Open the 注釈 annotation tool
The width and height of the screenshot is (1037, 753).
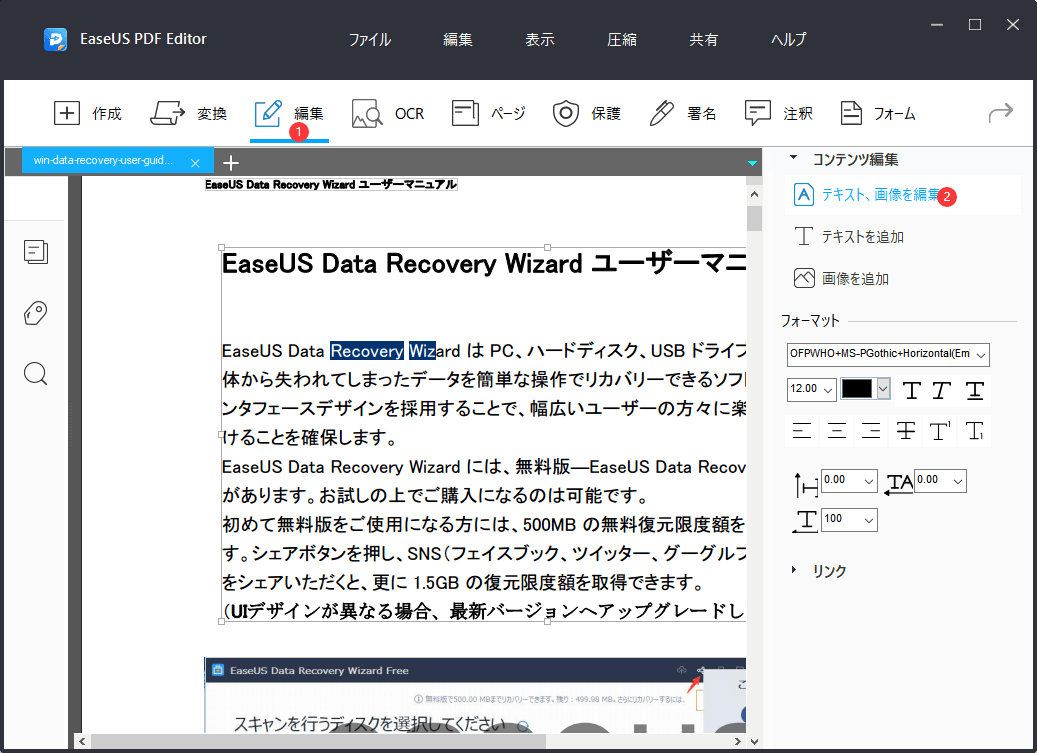coord(779,113)
